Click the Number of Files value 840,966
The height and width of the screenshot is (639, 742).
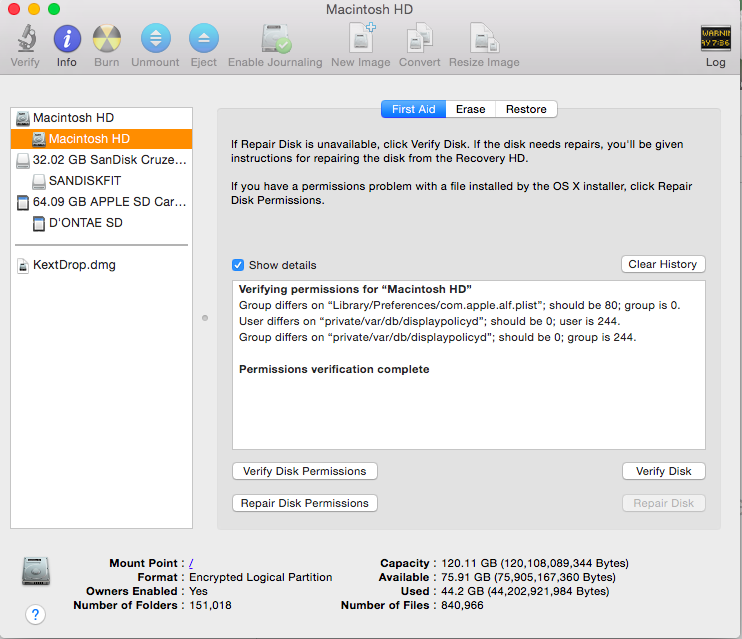click(x=462, y=605)
